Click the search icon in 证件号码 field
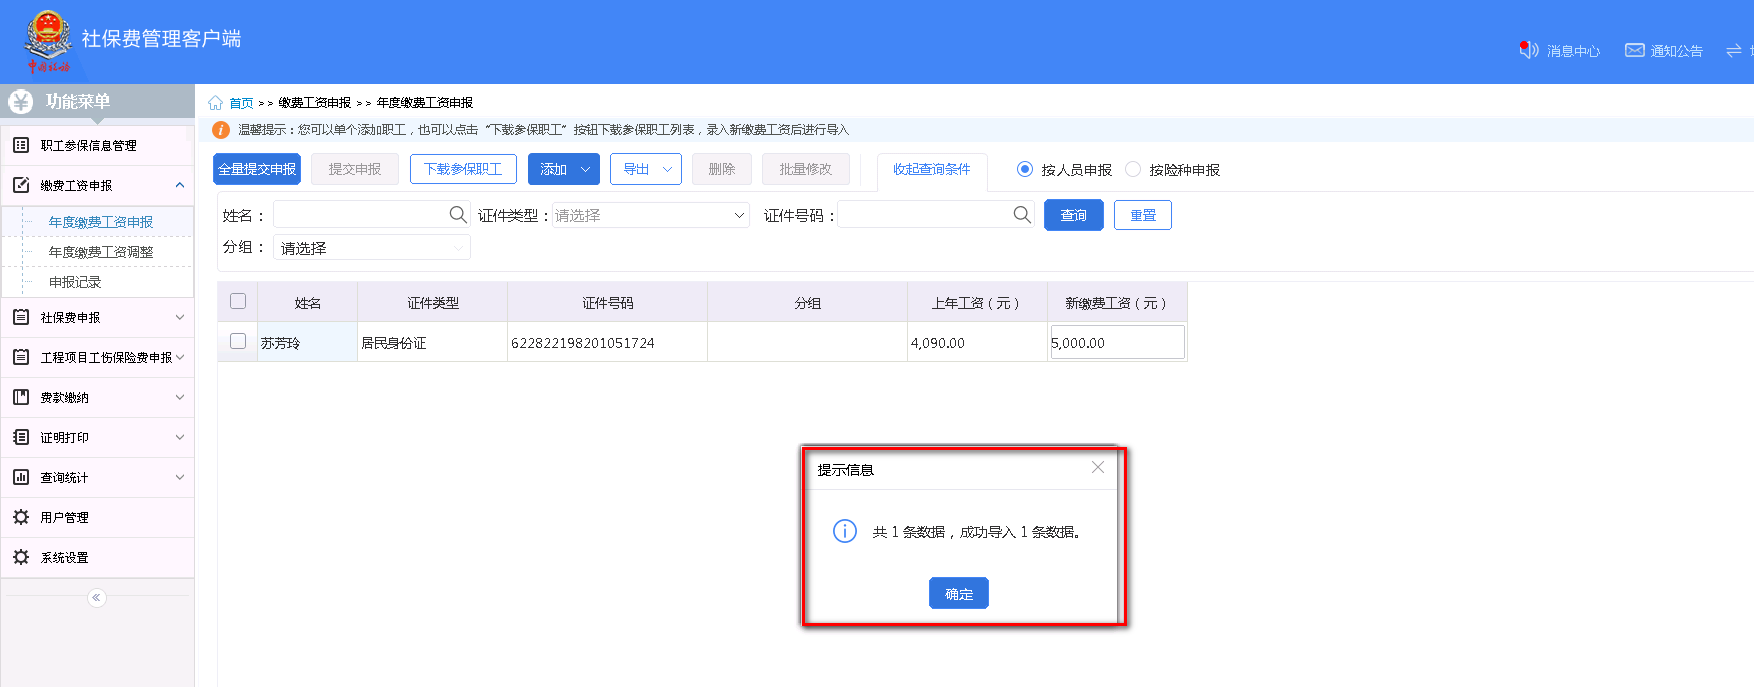Screen dimensions: 1754x687 point(1021,215)
